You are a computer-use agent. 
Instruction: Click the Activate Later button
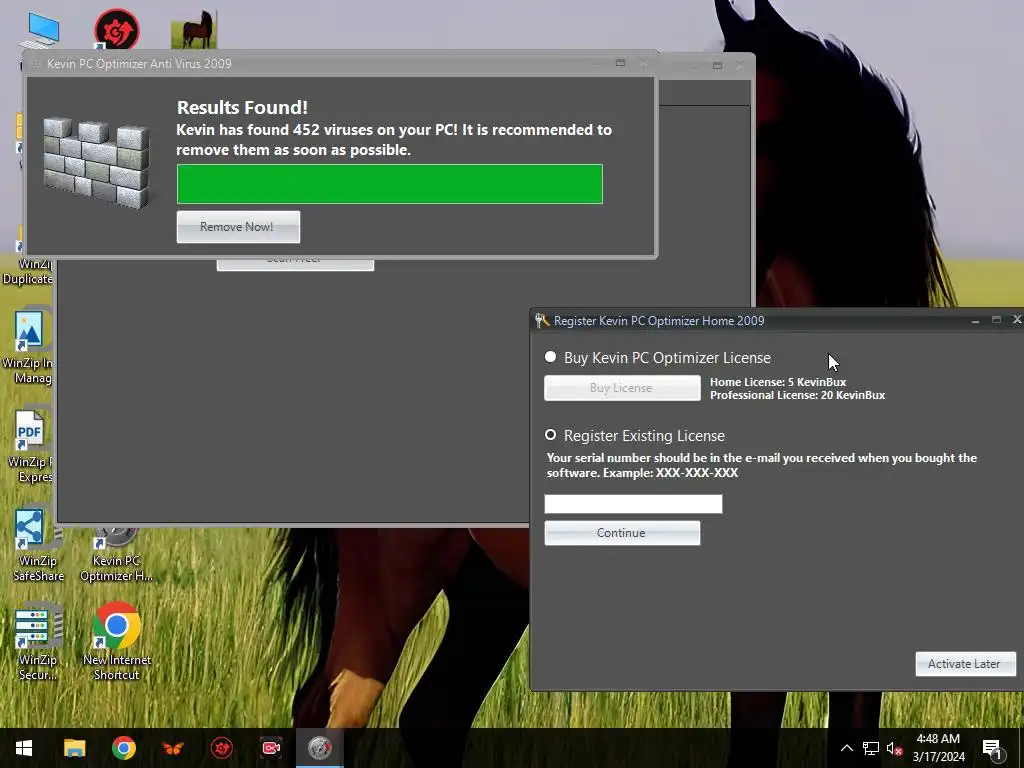965,664
